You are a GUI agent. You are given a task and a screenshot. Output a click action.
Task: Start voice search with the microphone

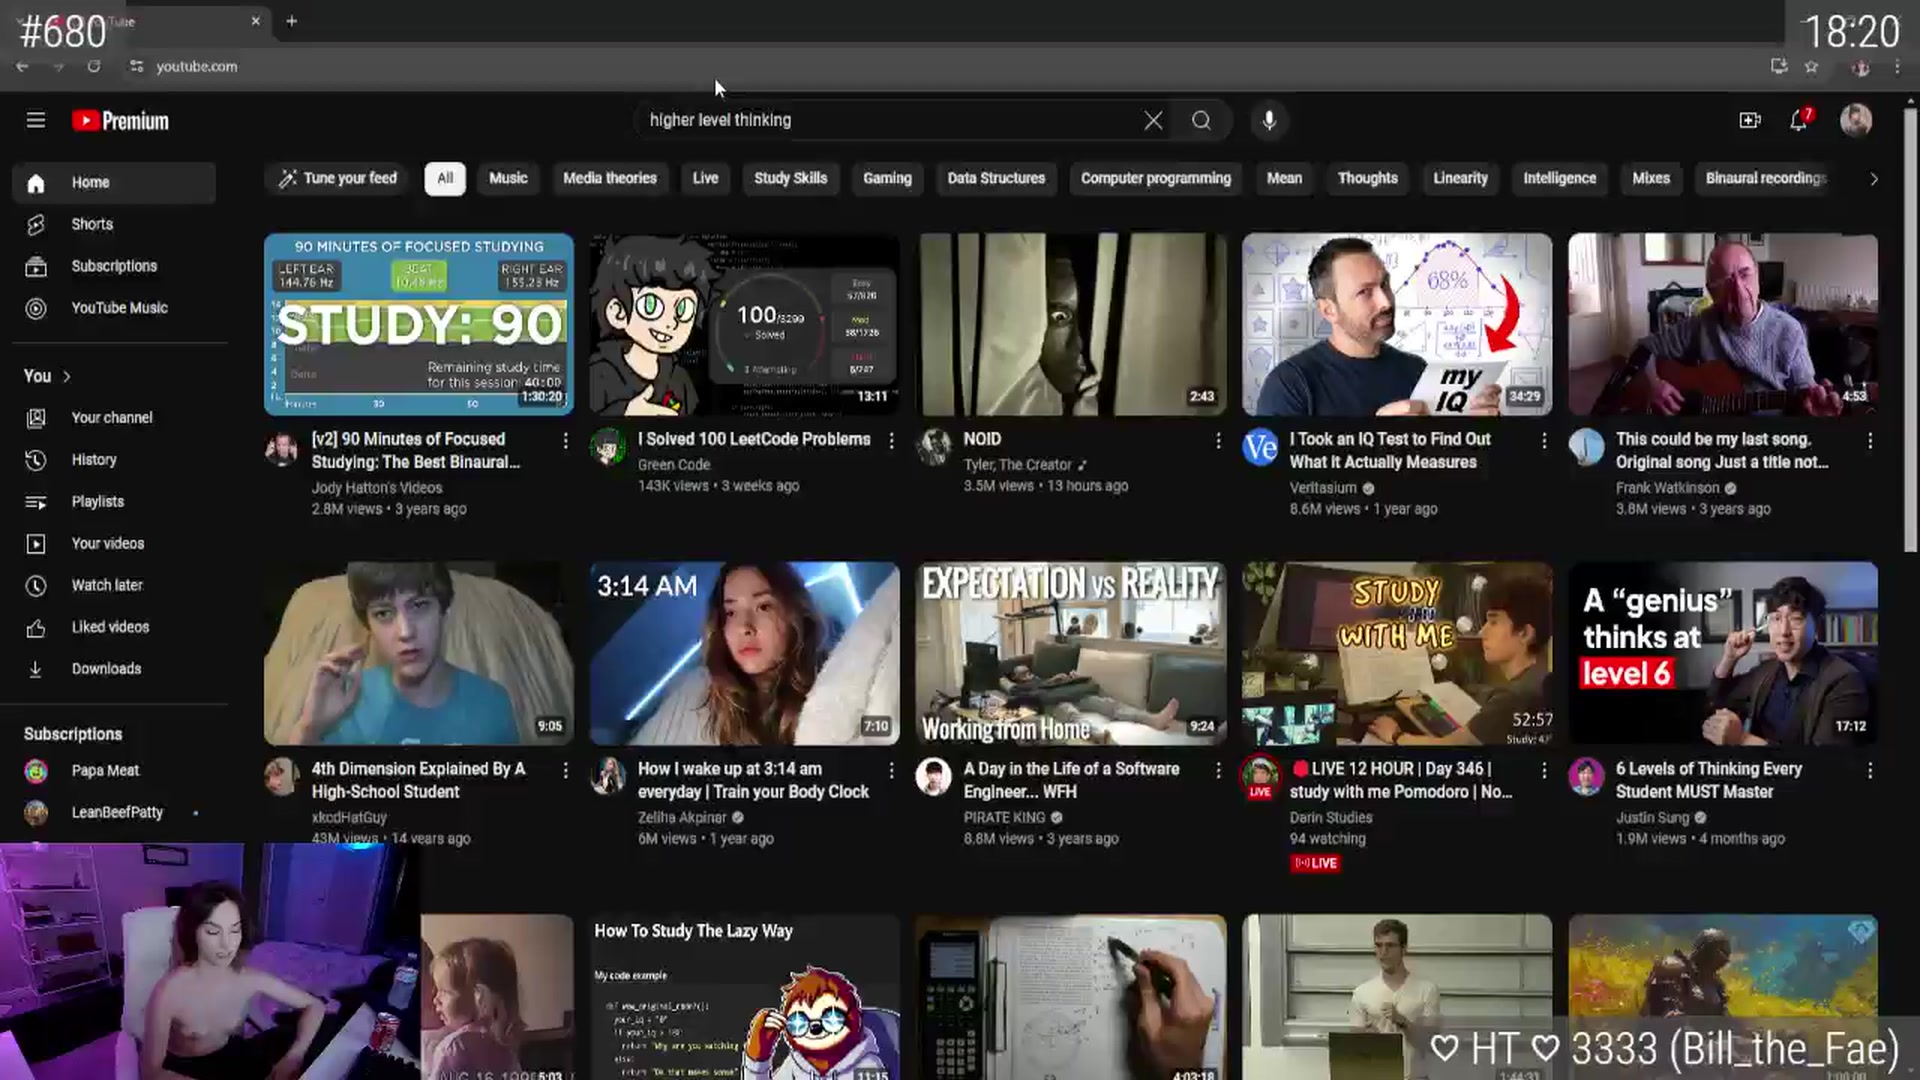[x=1269, y=121]
